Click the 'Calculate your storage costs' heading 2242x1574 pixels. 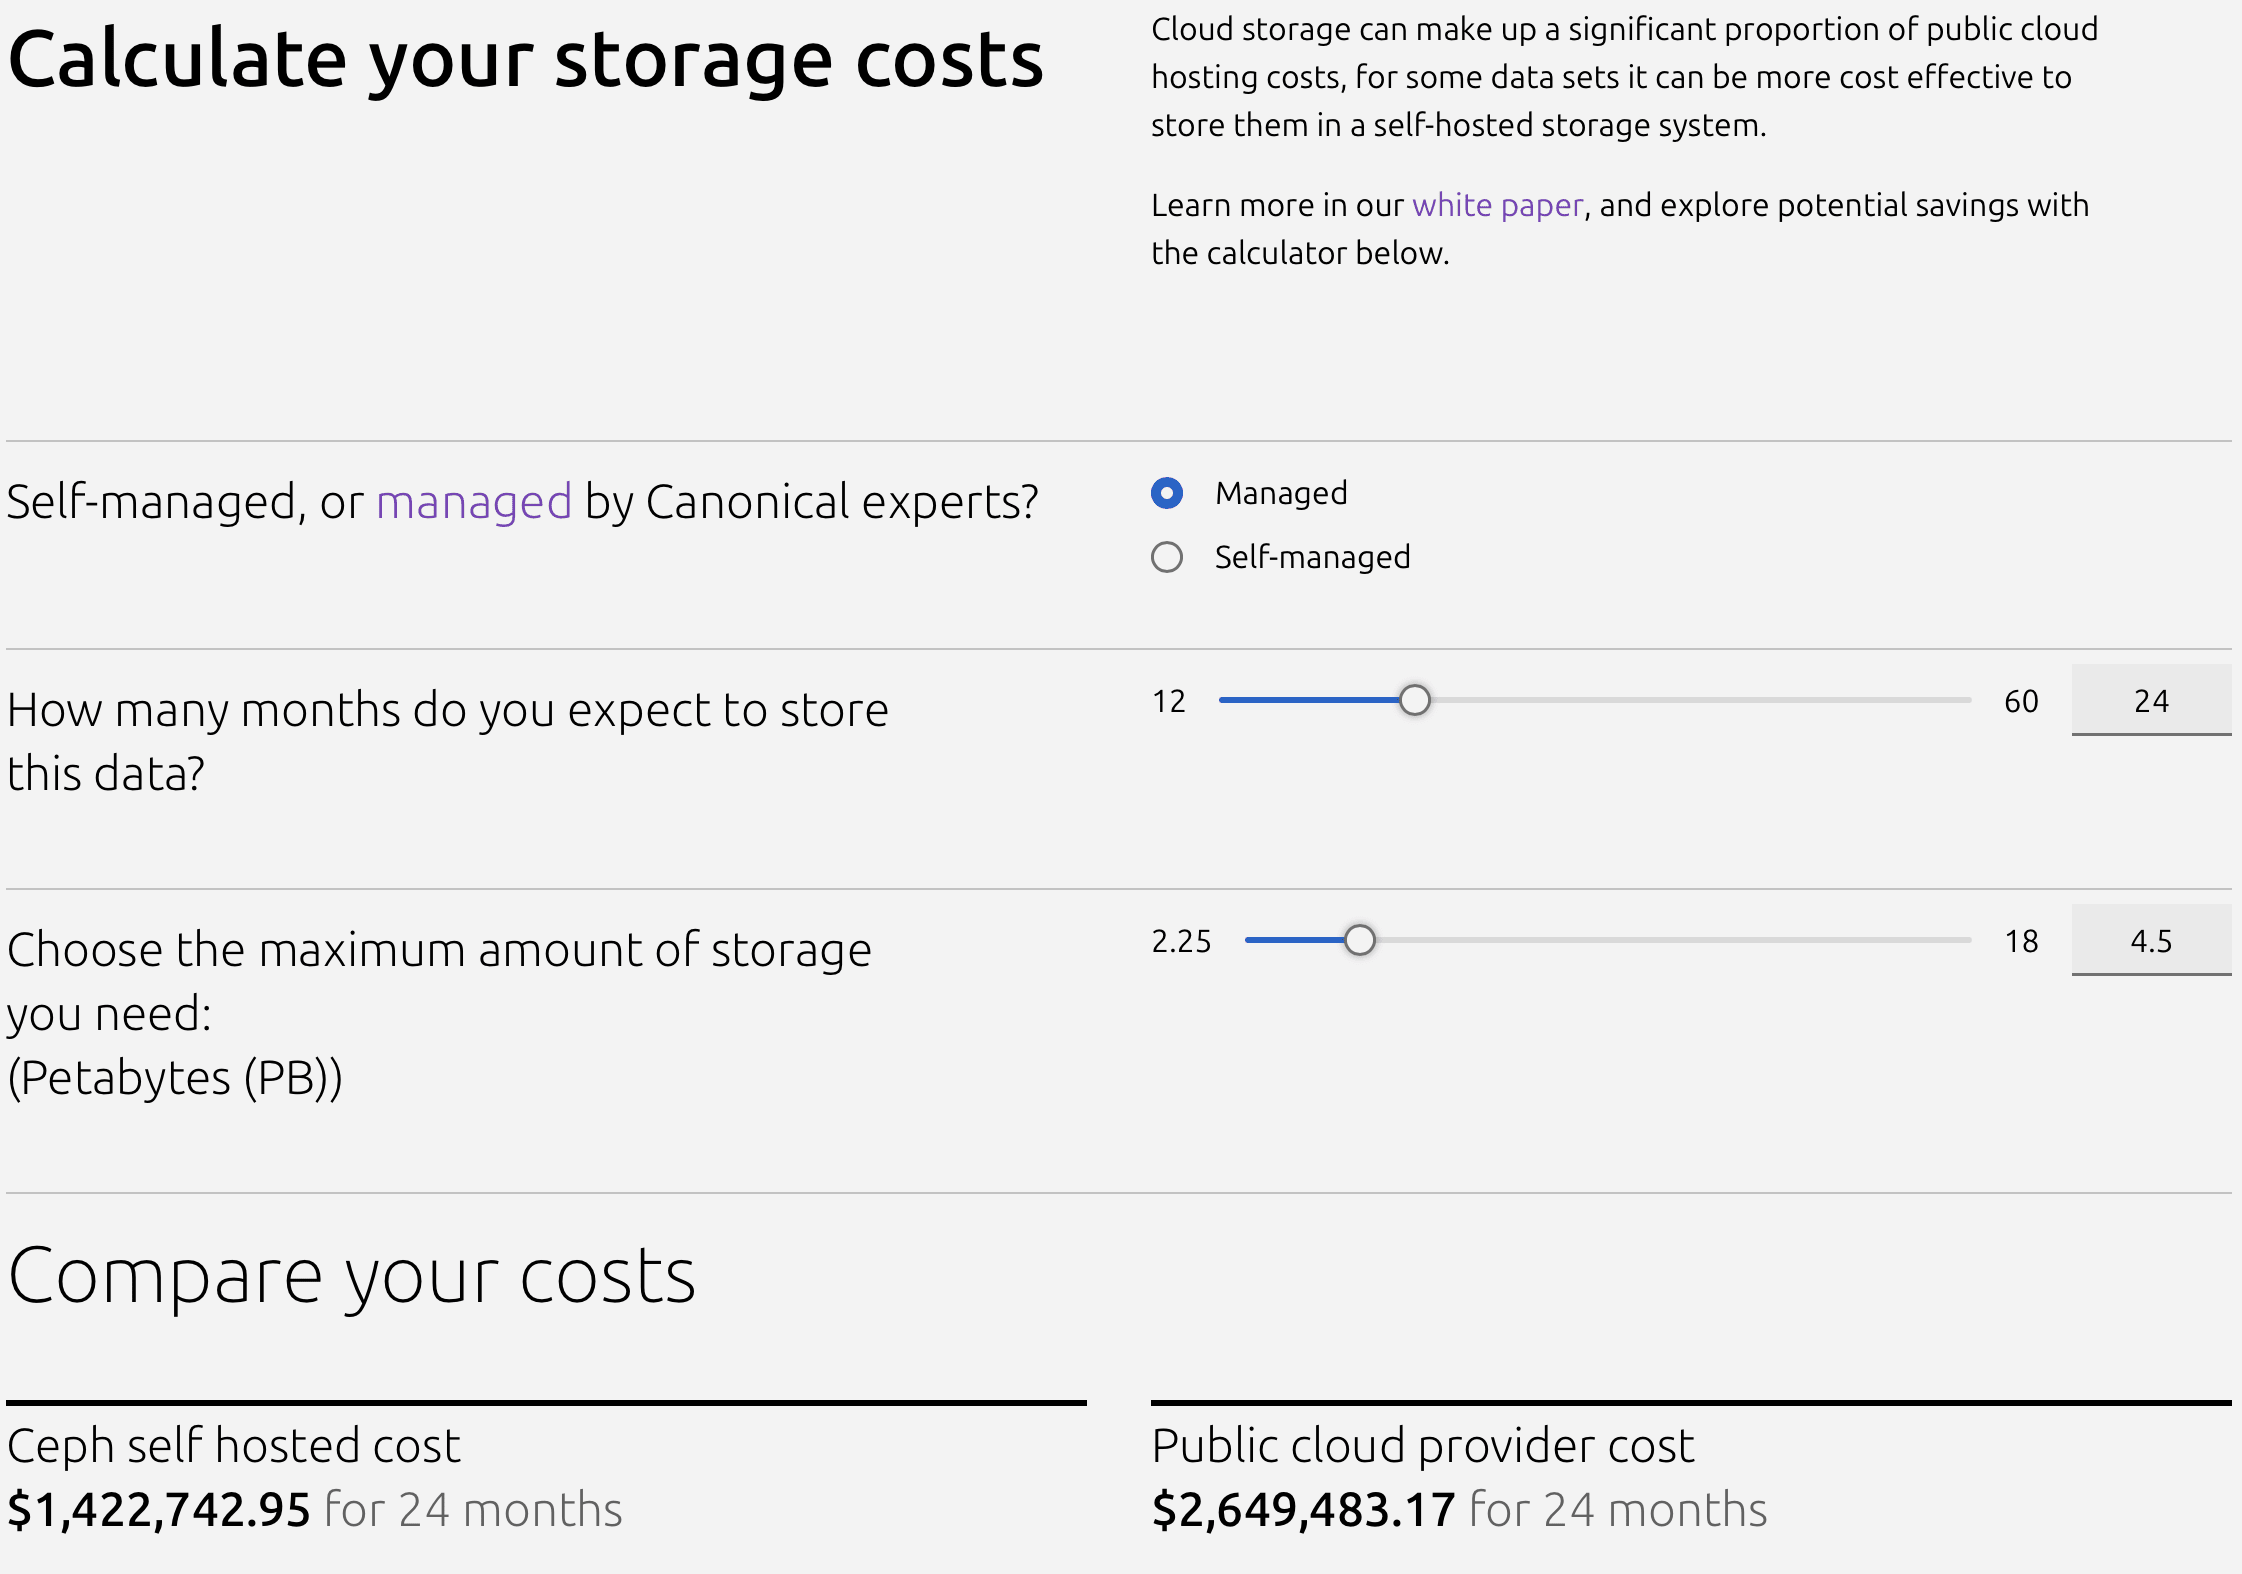525,60
